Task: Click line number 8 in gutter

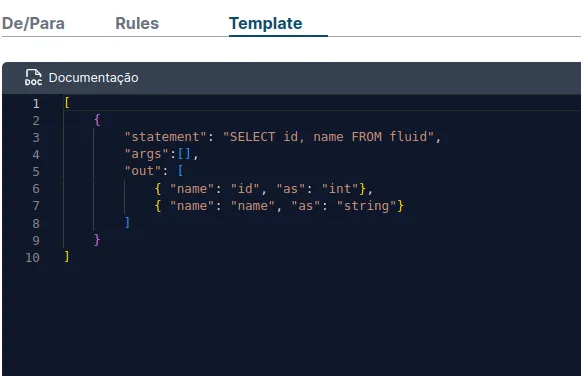Action: tap(36, 223)
